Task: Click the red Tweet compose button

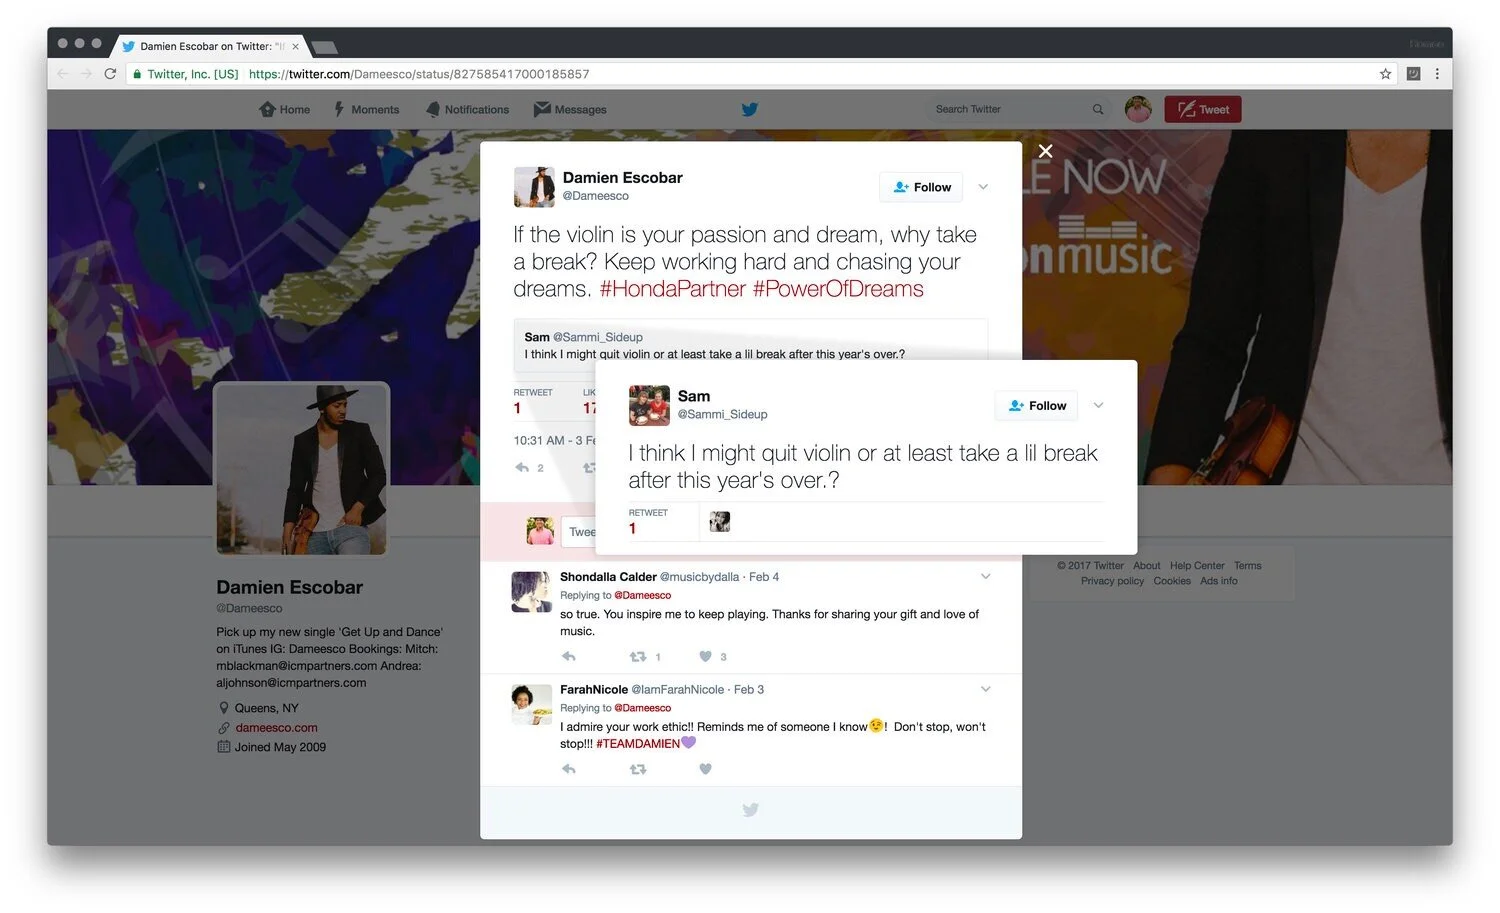Action: click(x=1203, y=109)
